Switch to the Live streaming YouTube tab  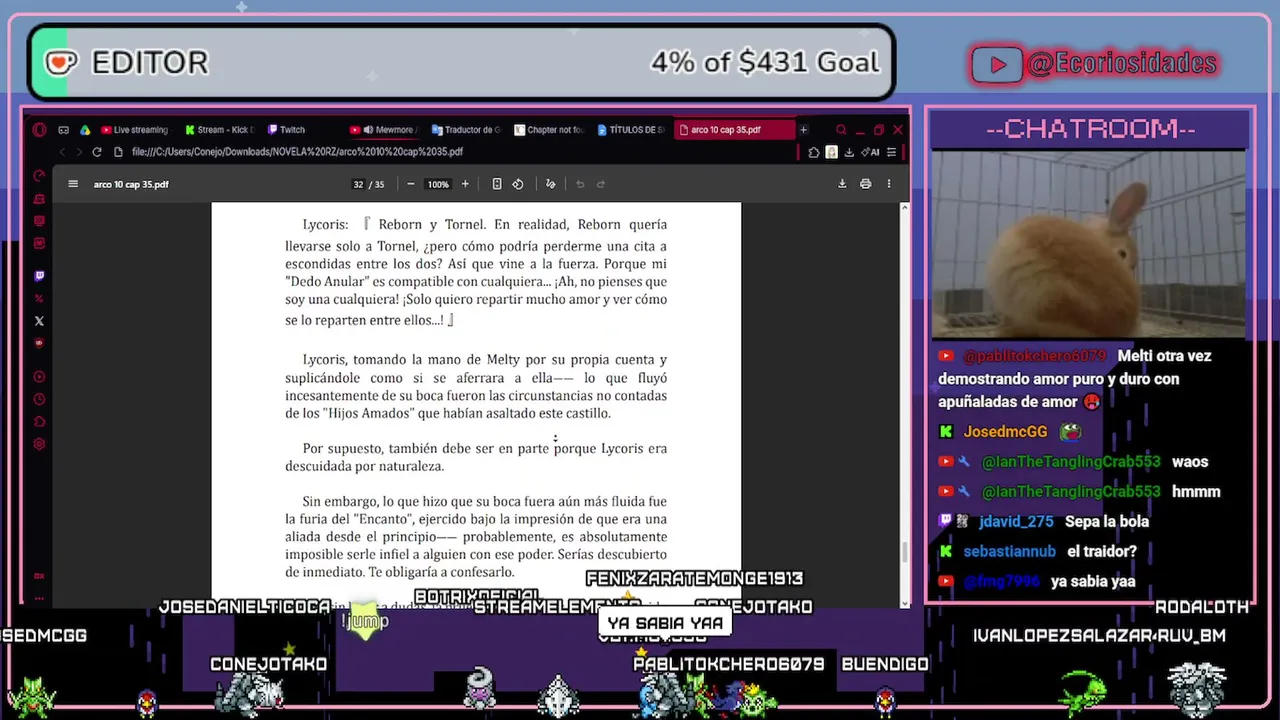[135, 130]
